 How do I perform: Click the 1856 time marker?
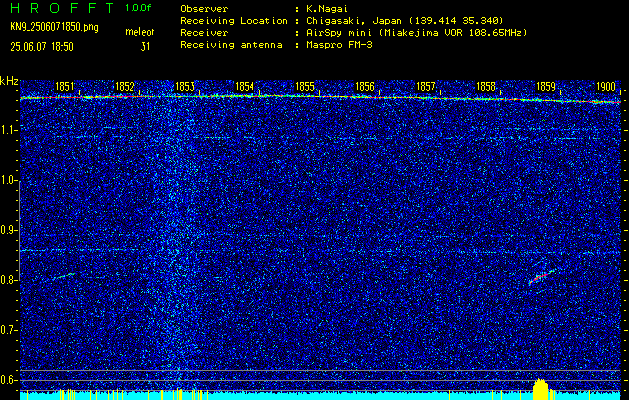365,87
